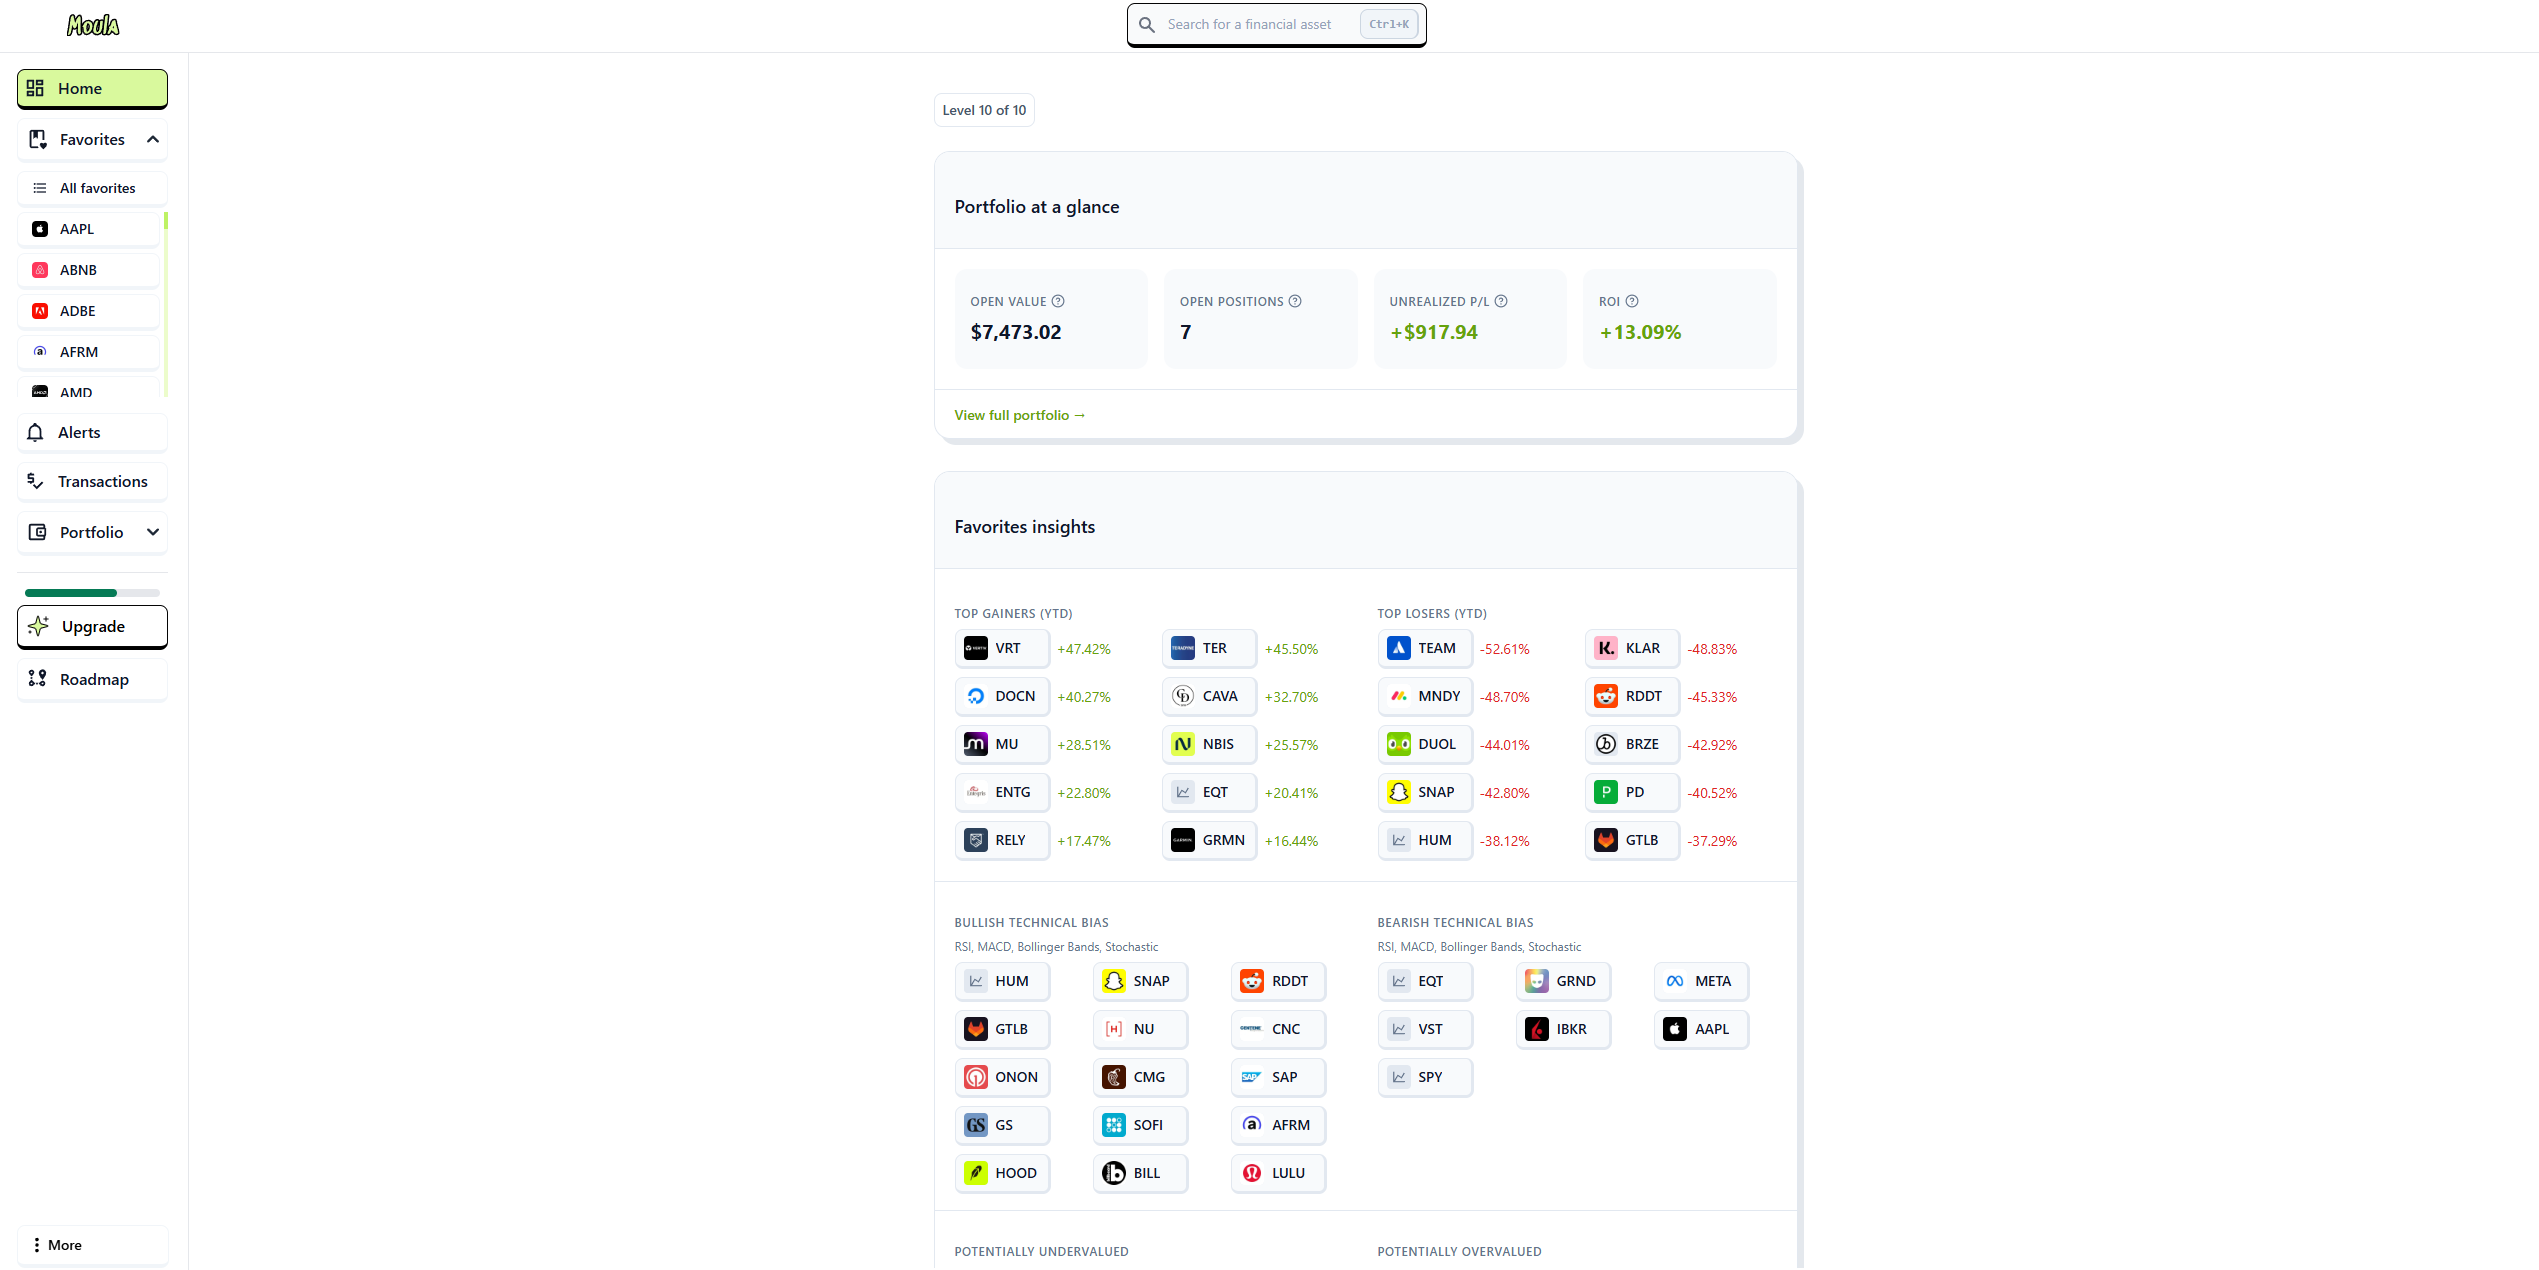This screenshot has width=2539, height=1270.
Task: Click the Open Value help icon
Action: [x=1058, y=301]
